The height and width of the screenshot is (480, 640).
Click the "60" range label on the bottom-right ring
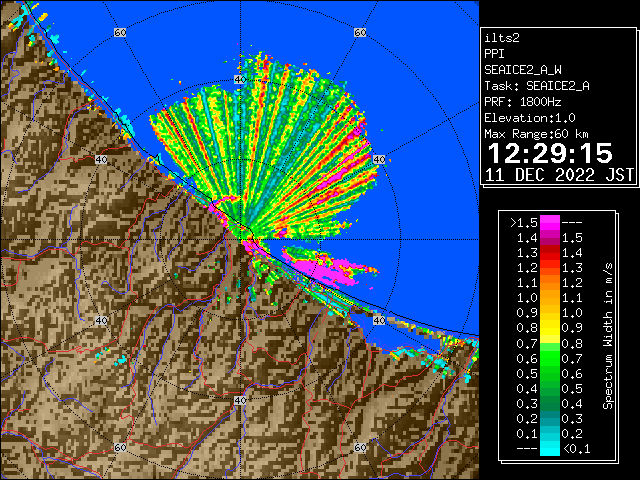[x=360, y=447]
